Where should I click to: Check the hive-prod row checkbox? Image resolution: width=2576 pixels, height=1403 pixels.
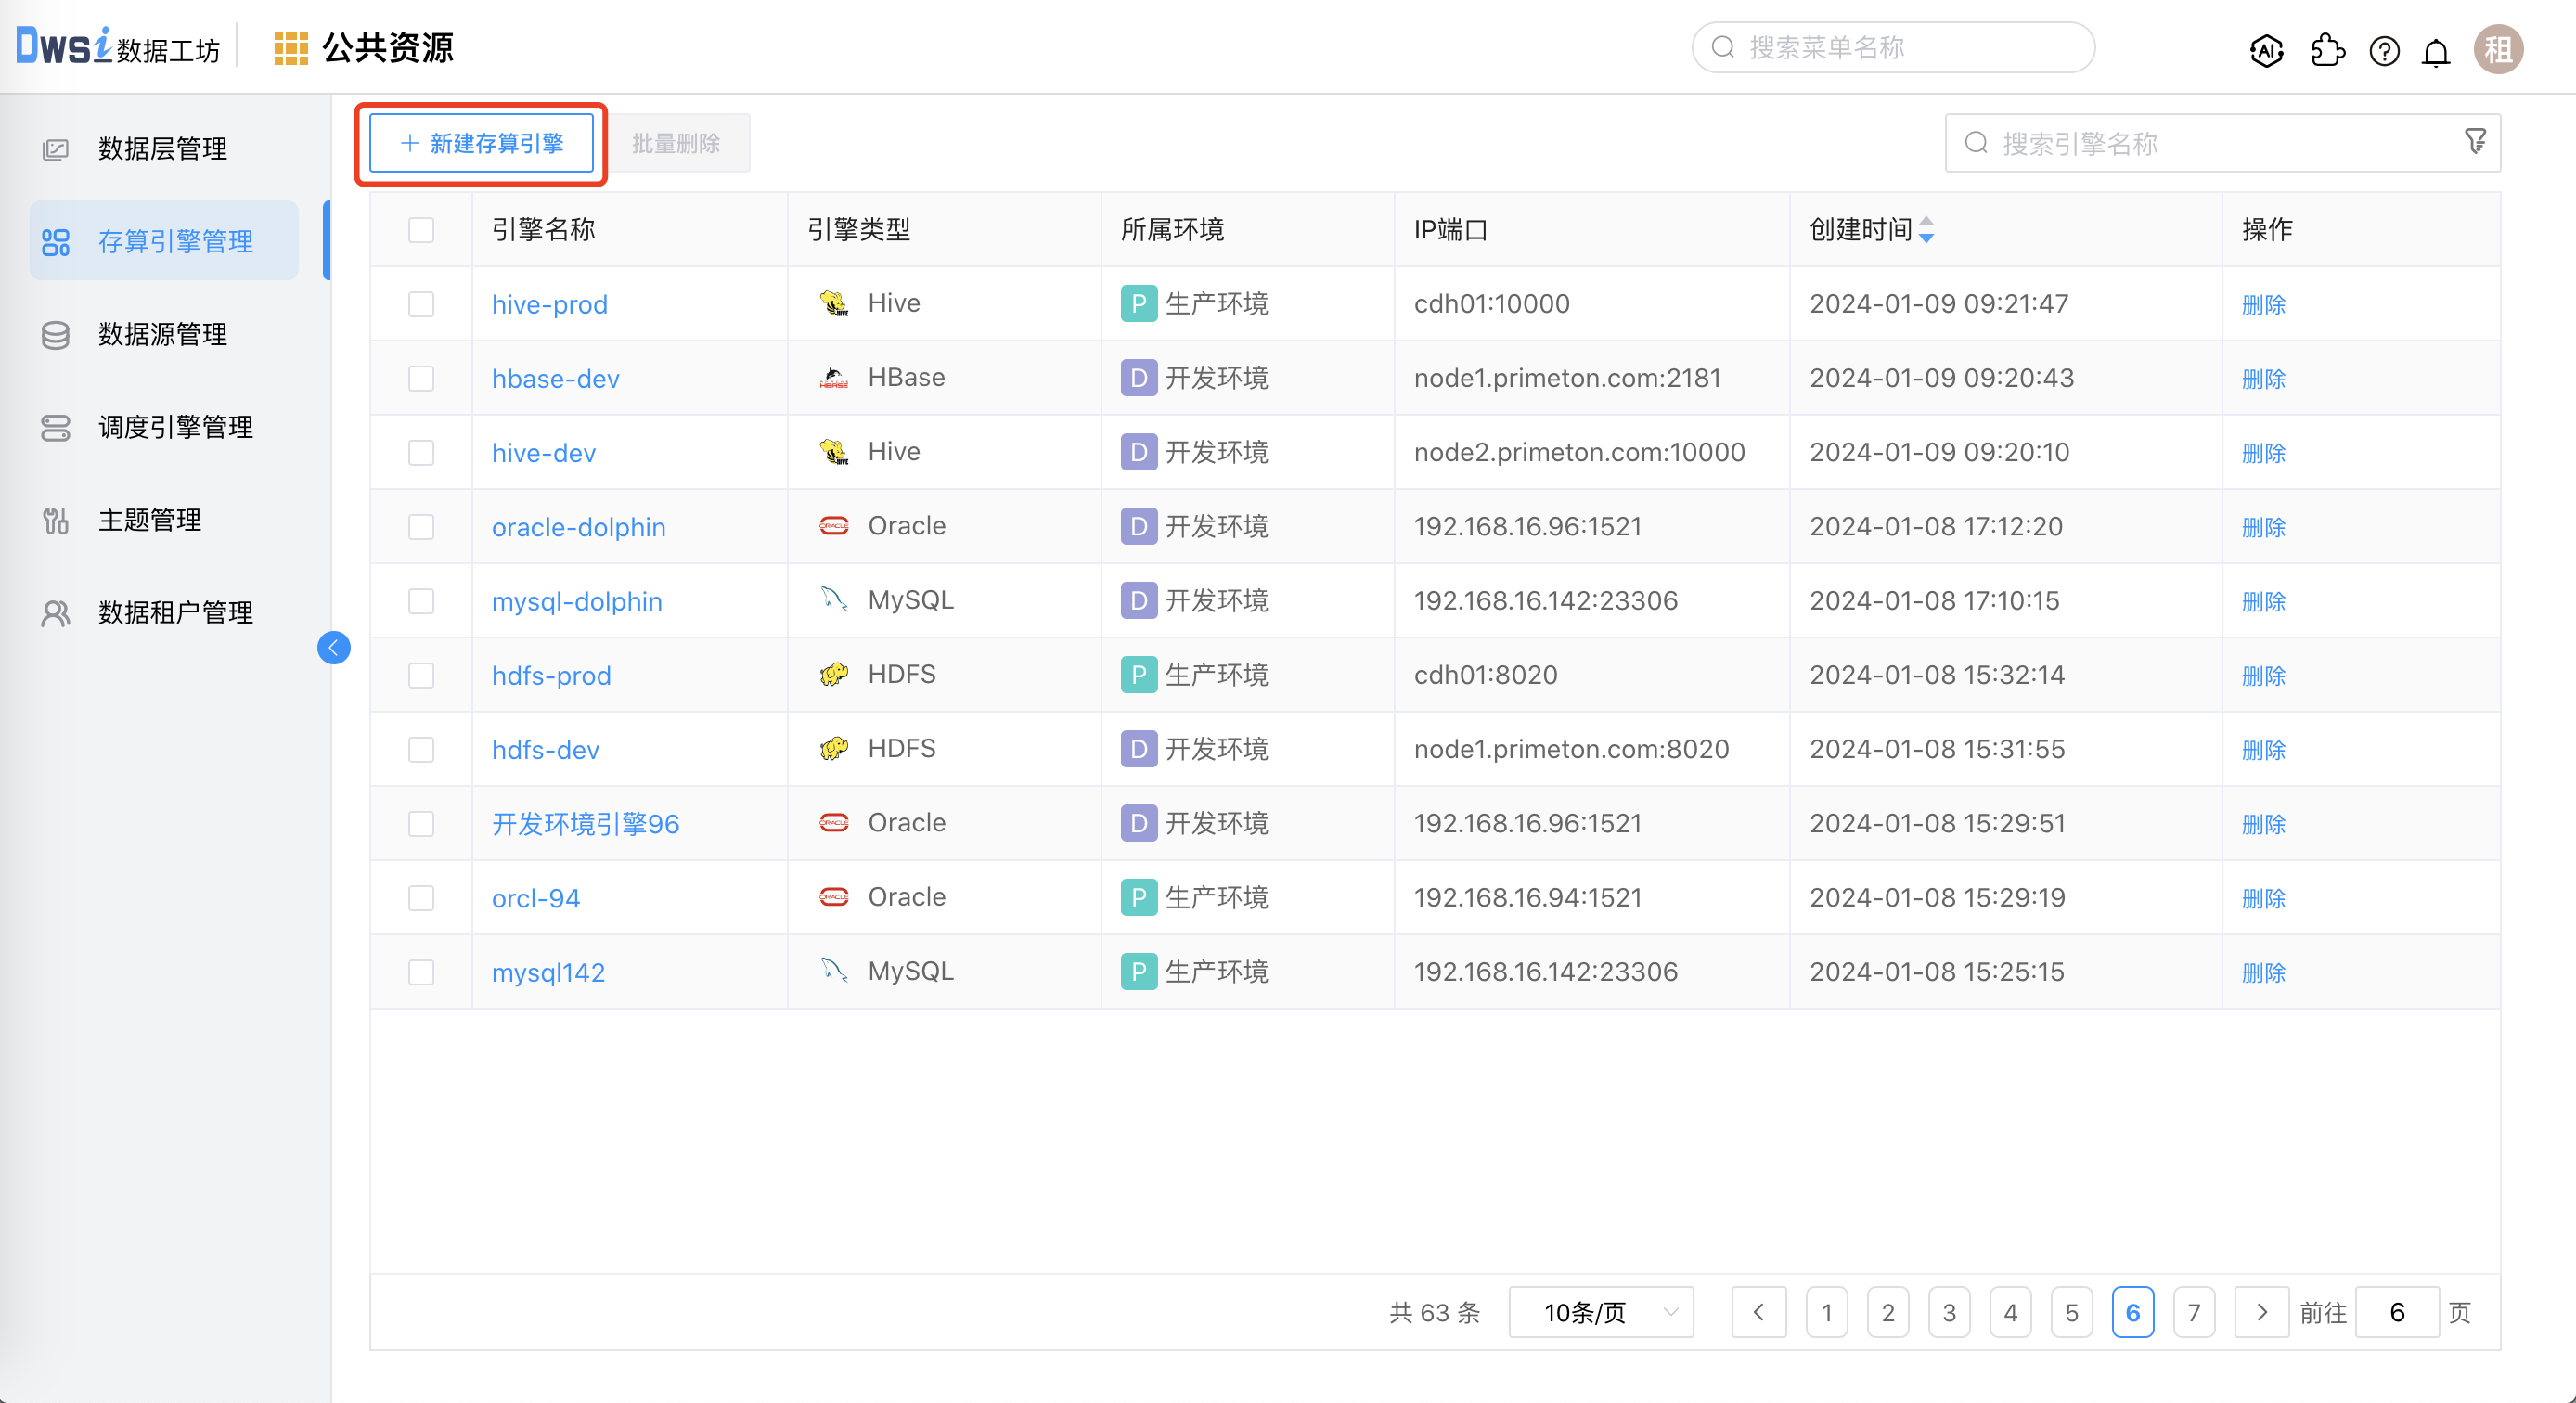point(421,304)
